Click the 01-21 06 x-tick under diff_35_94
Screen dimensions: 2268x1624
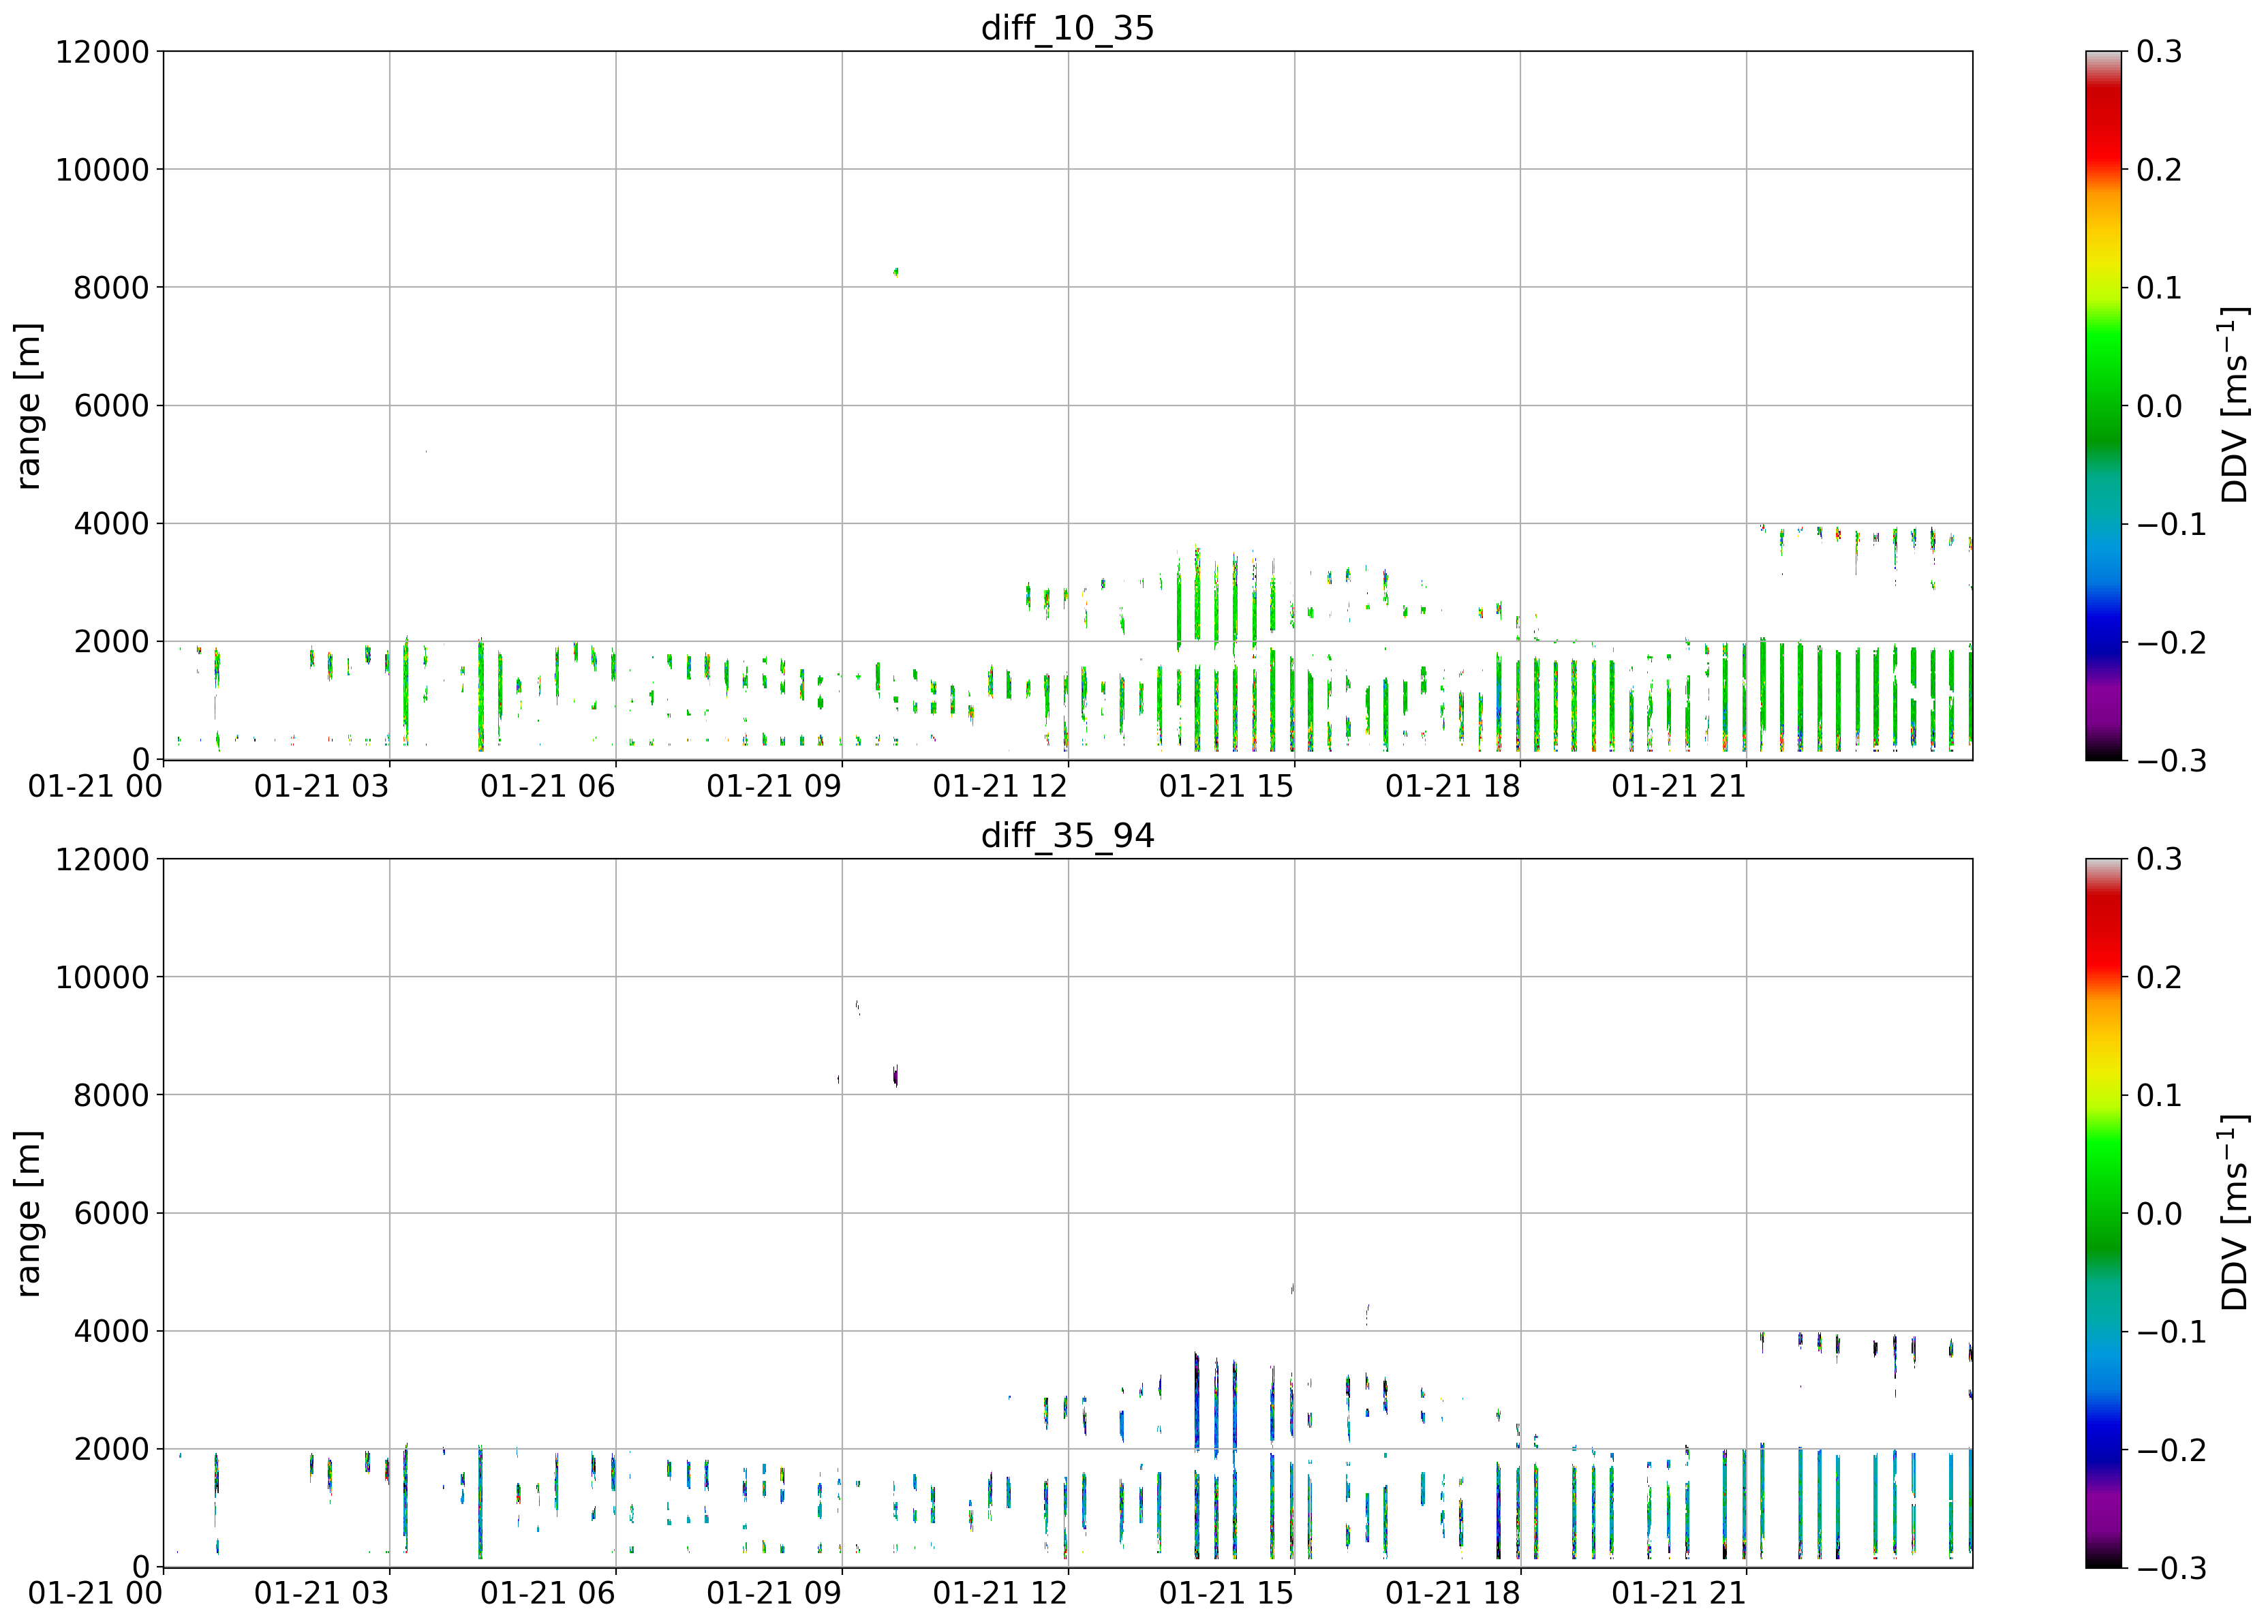pyautogui.click(x=548, y=1593)
